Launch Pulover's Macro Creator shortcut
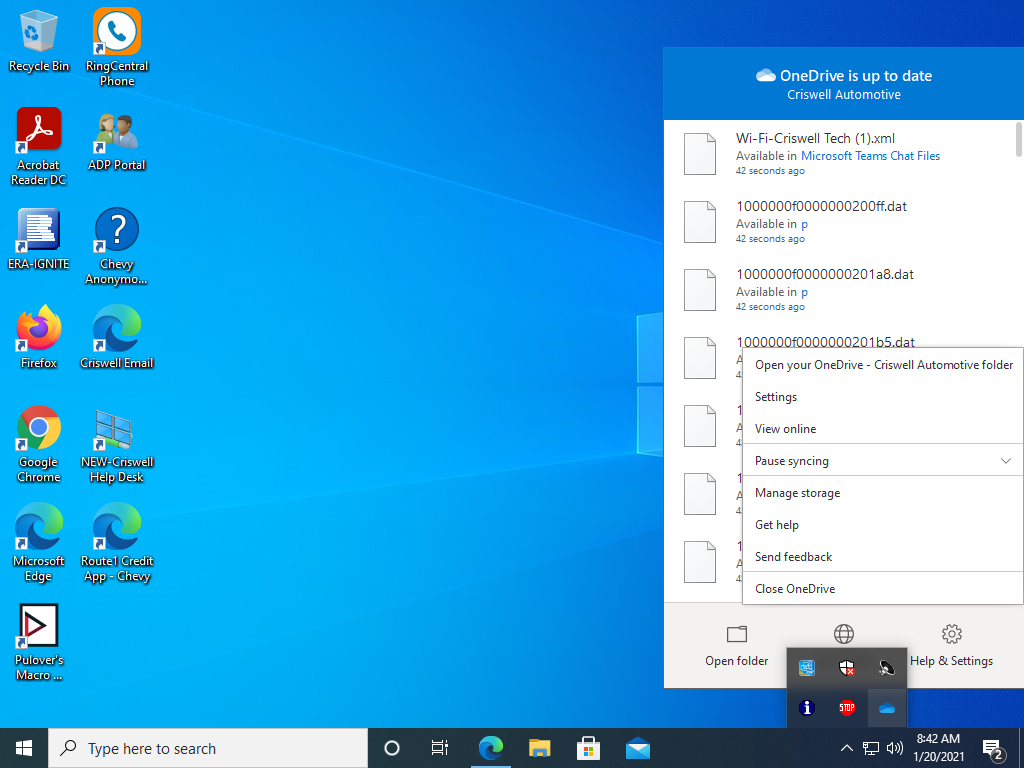This screenshot has width=1024, height=768. tap(39, 642)
